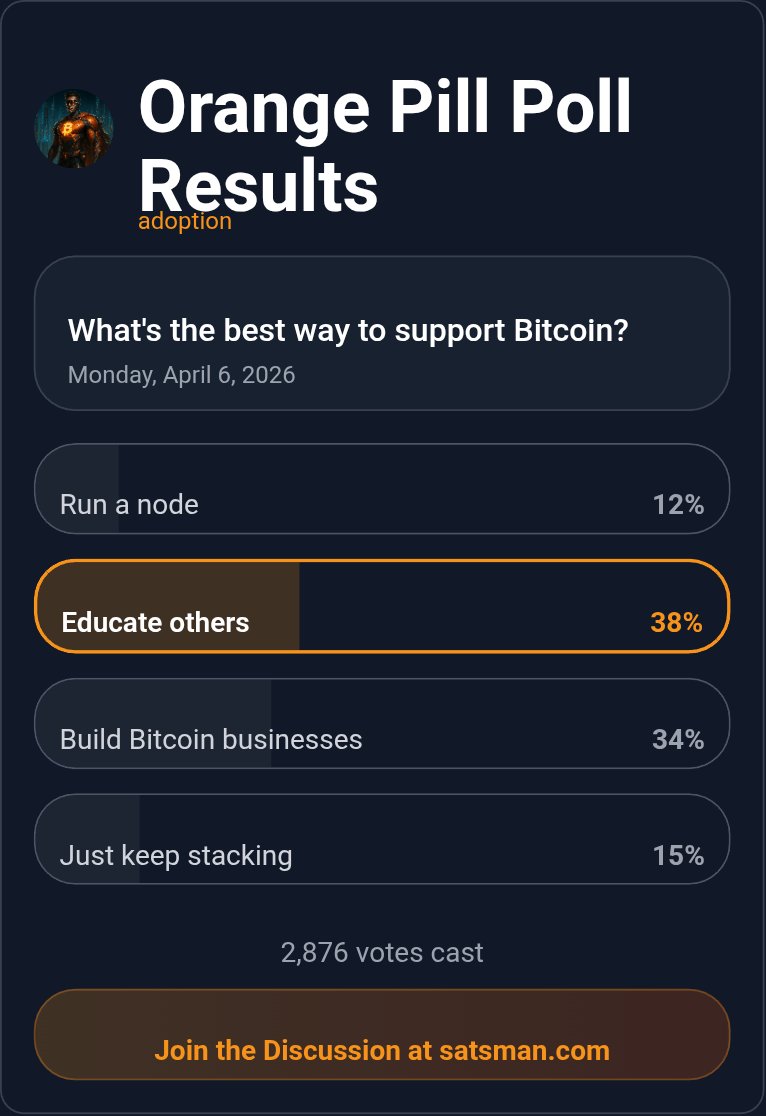
Task: Click the 2,876 votes cast count
Action: pyautogui.click(x=382, y=952)
